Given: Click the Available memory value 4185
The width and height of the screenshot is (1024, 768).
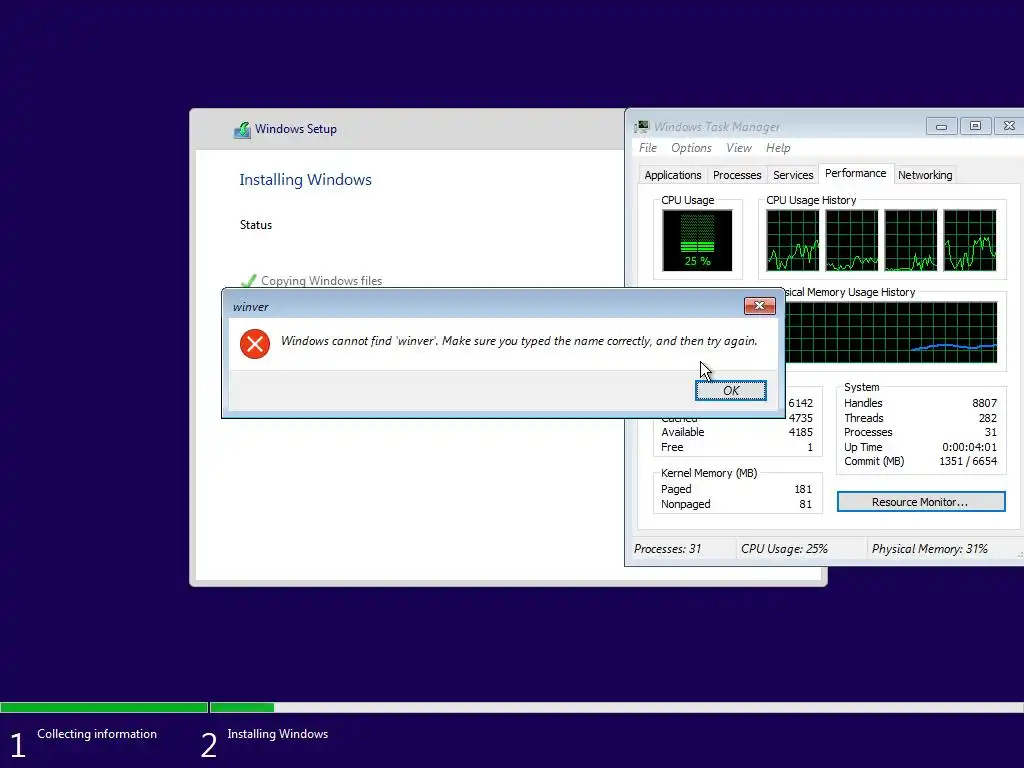Looking at the screenshot, I should pos(800,432).
